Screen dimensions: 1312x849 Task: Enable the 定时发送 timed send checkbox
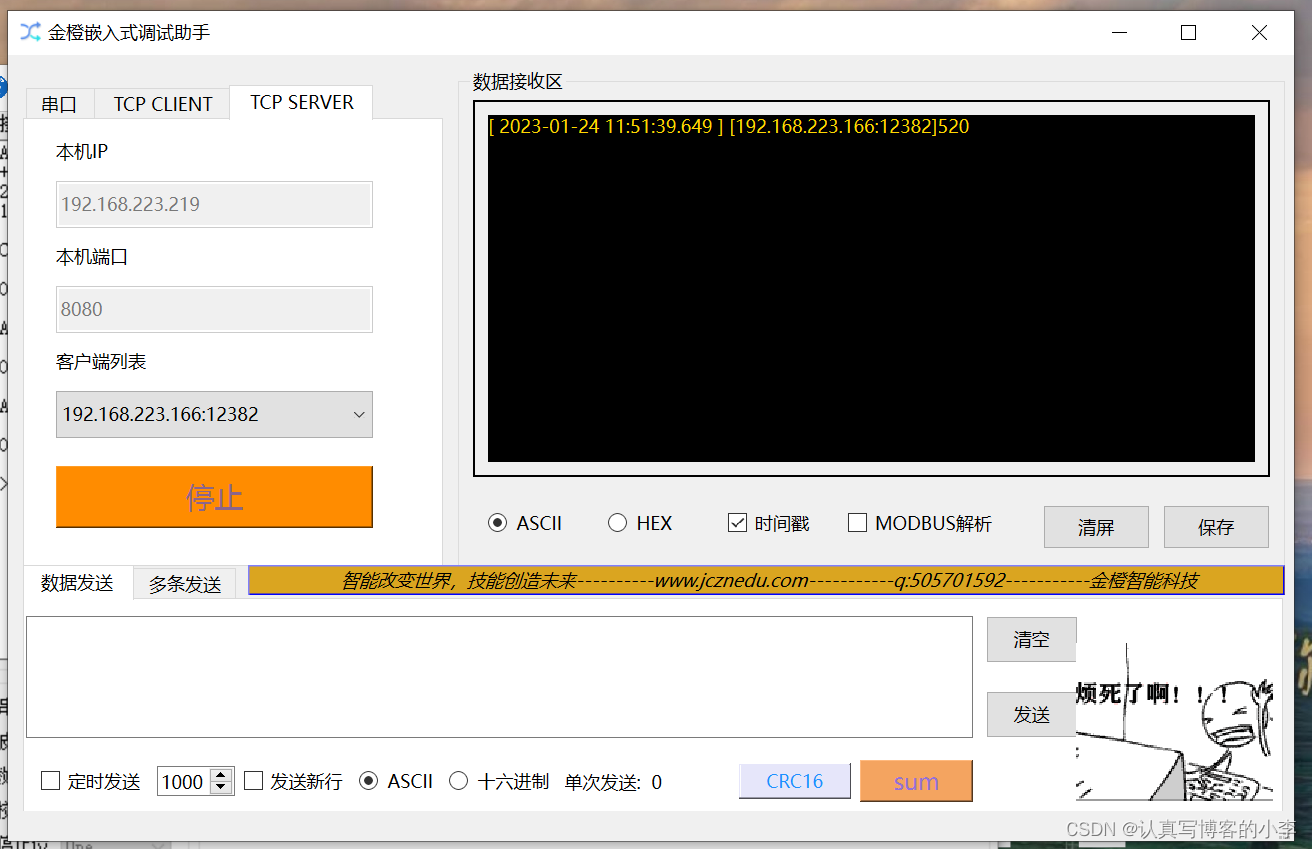pyautogui.click(x=91, y=782)
